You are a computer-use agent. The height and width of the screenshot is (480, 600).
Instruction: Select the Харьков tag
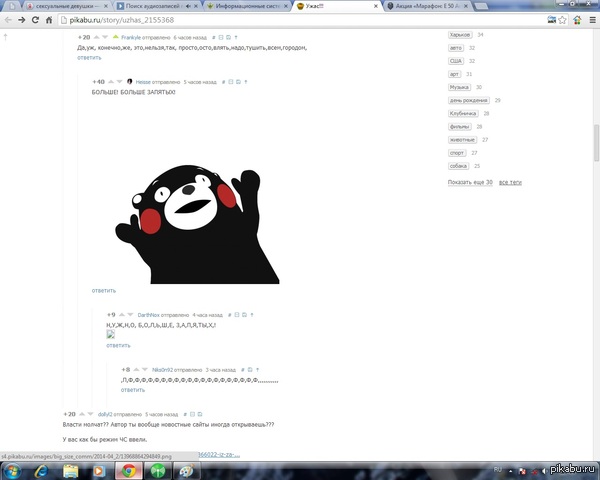coord(460,35)
